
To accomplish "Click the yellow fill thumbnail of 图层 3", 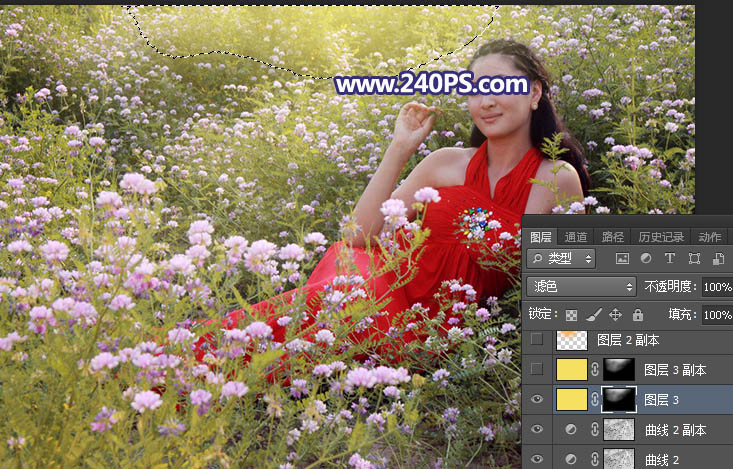I will (x=571, y=400).
